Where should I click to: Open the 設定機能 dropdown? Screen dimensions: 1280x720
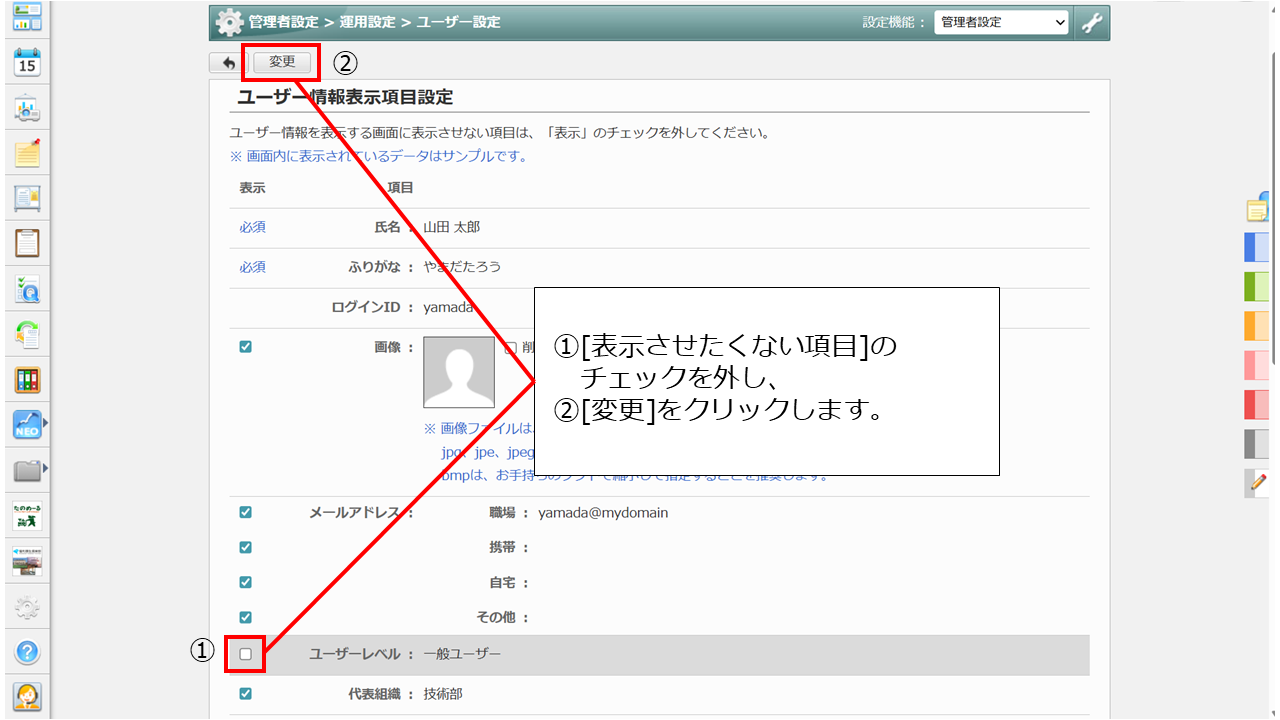1001,22
